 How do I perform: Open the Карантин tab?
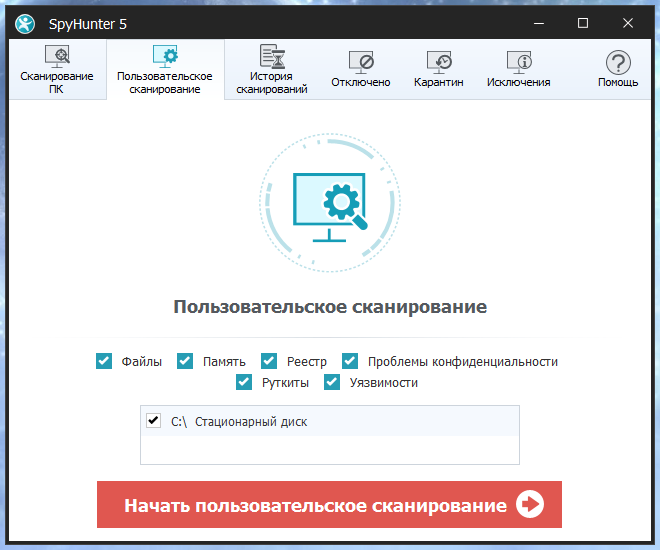(x=439, y=70)
